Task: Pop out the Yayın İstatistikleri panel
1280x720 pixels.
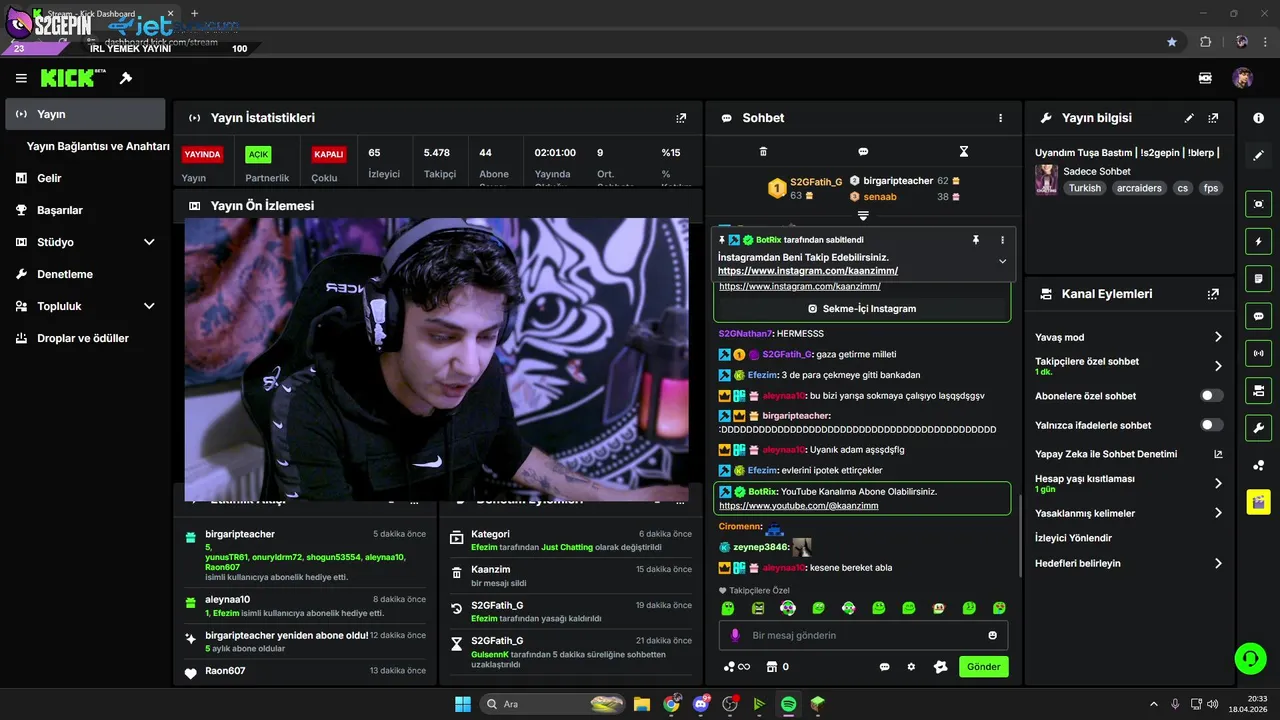Action: coord(681,118)
